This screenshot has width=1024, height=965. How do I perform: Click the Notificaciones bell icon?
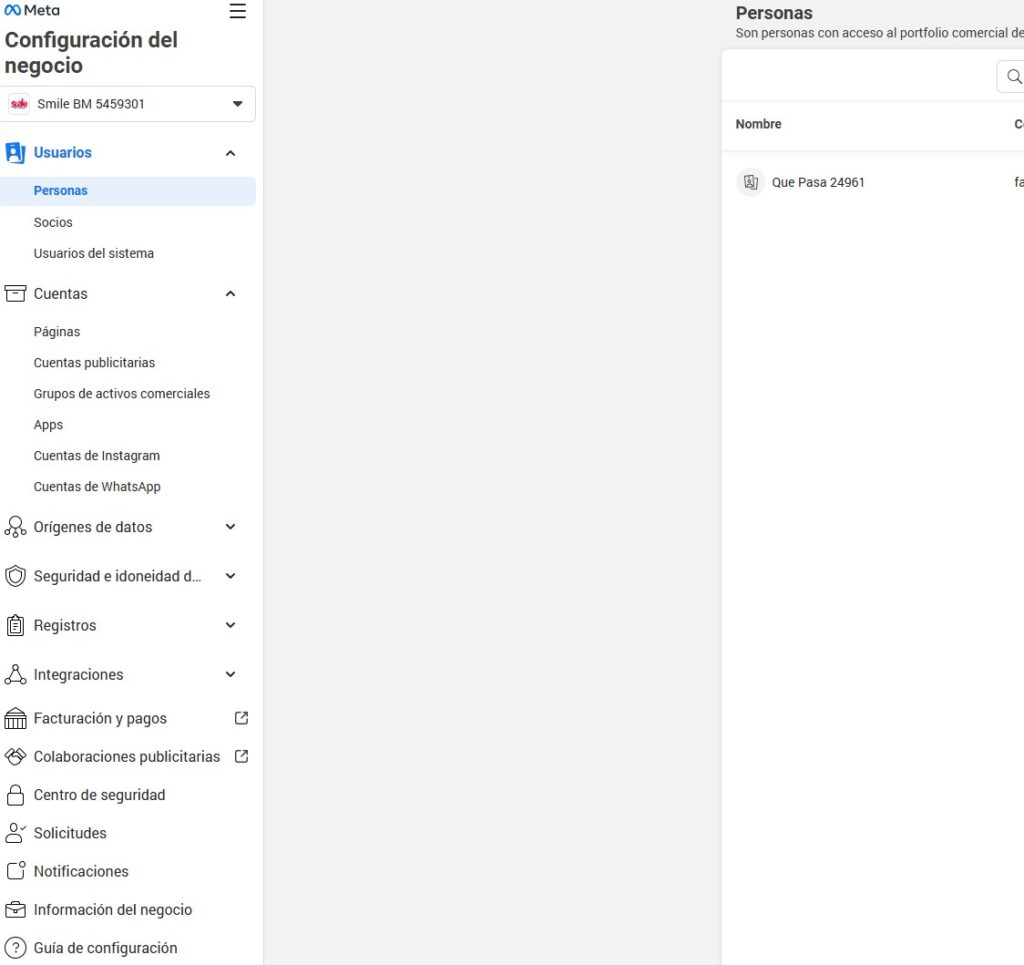[x=14, y=871]
